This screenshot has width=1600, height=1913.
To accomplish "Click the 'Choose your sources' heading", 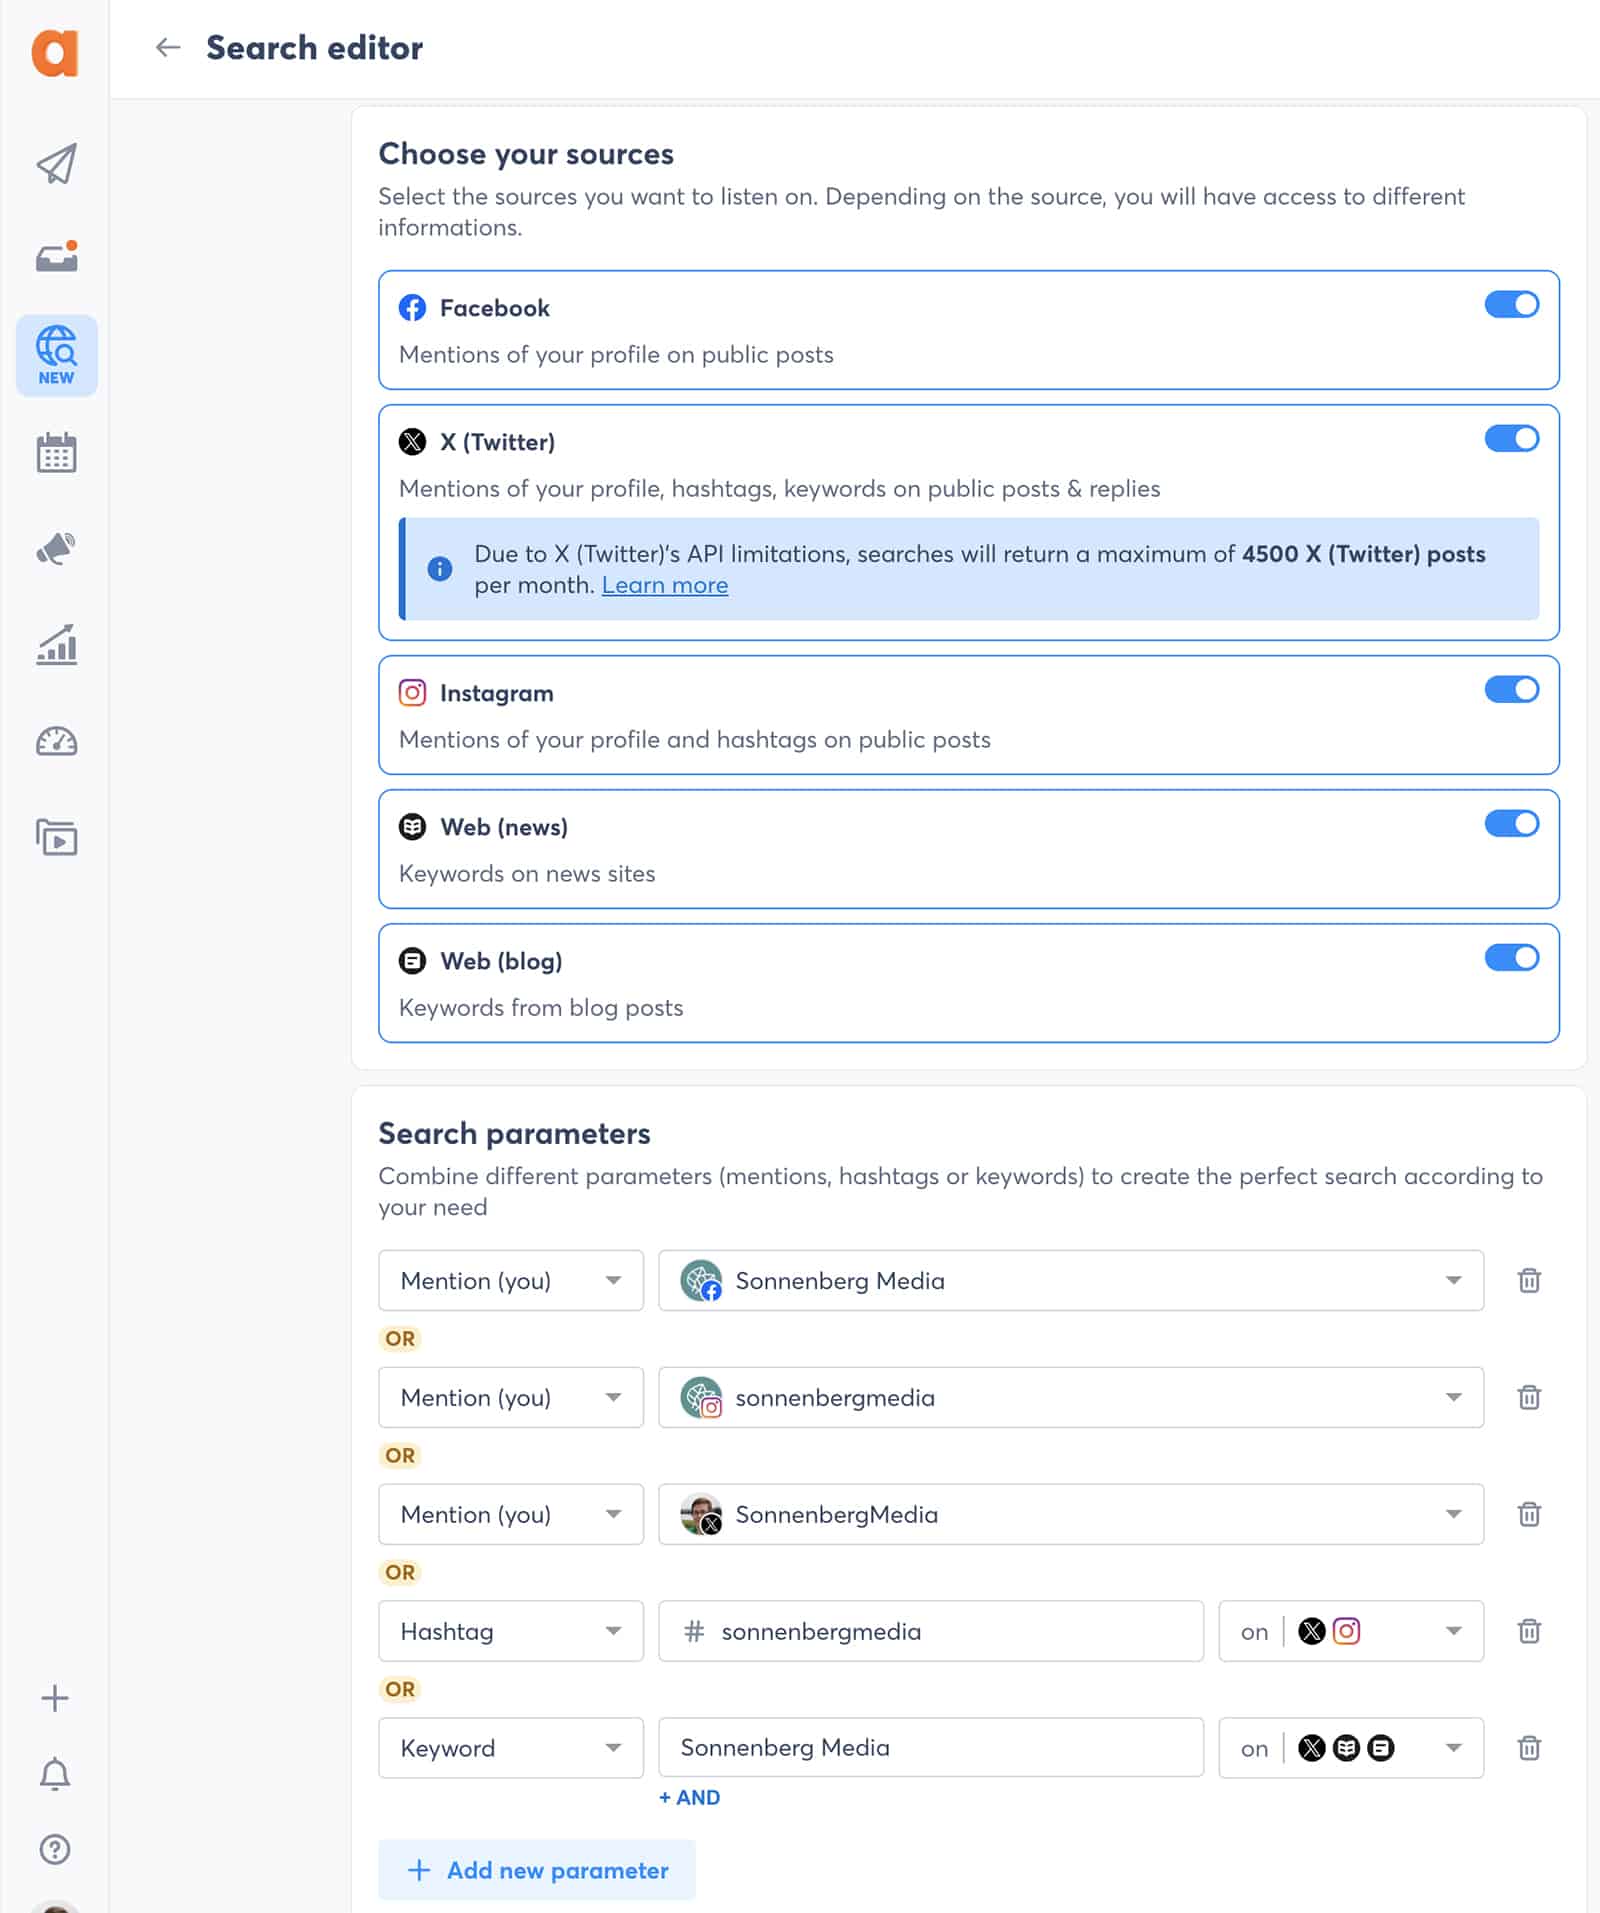I will coord(526,154).
